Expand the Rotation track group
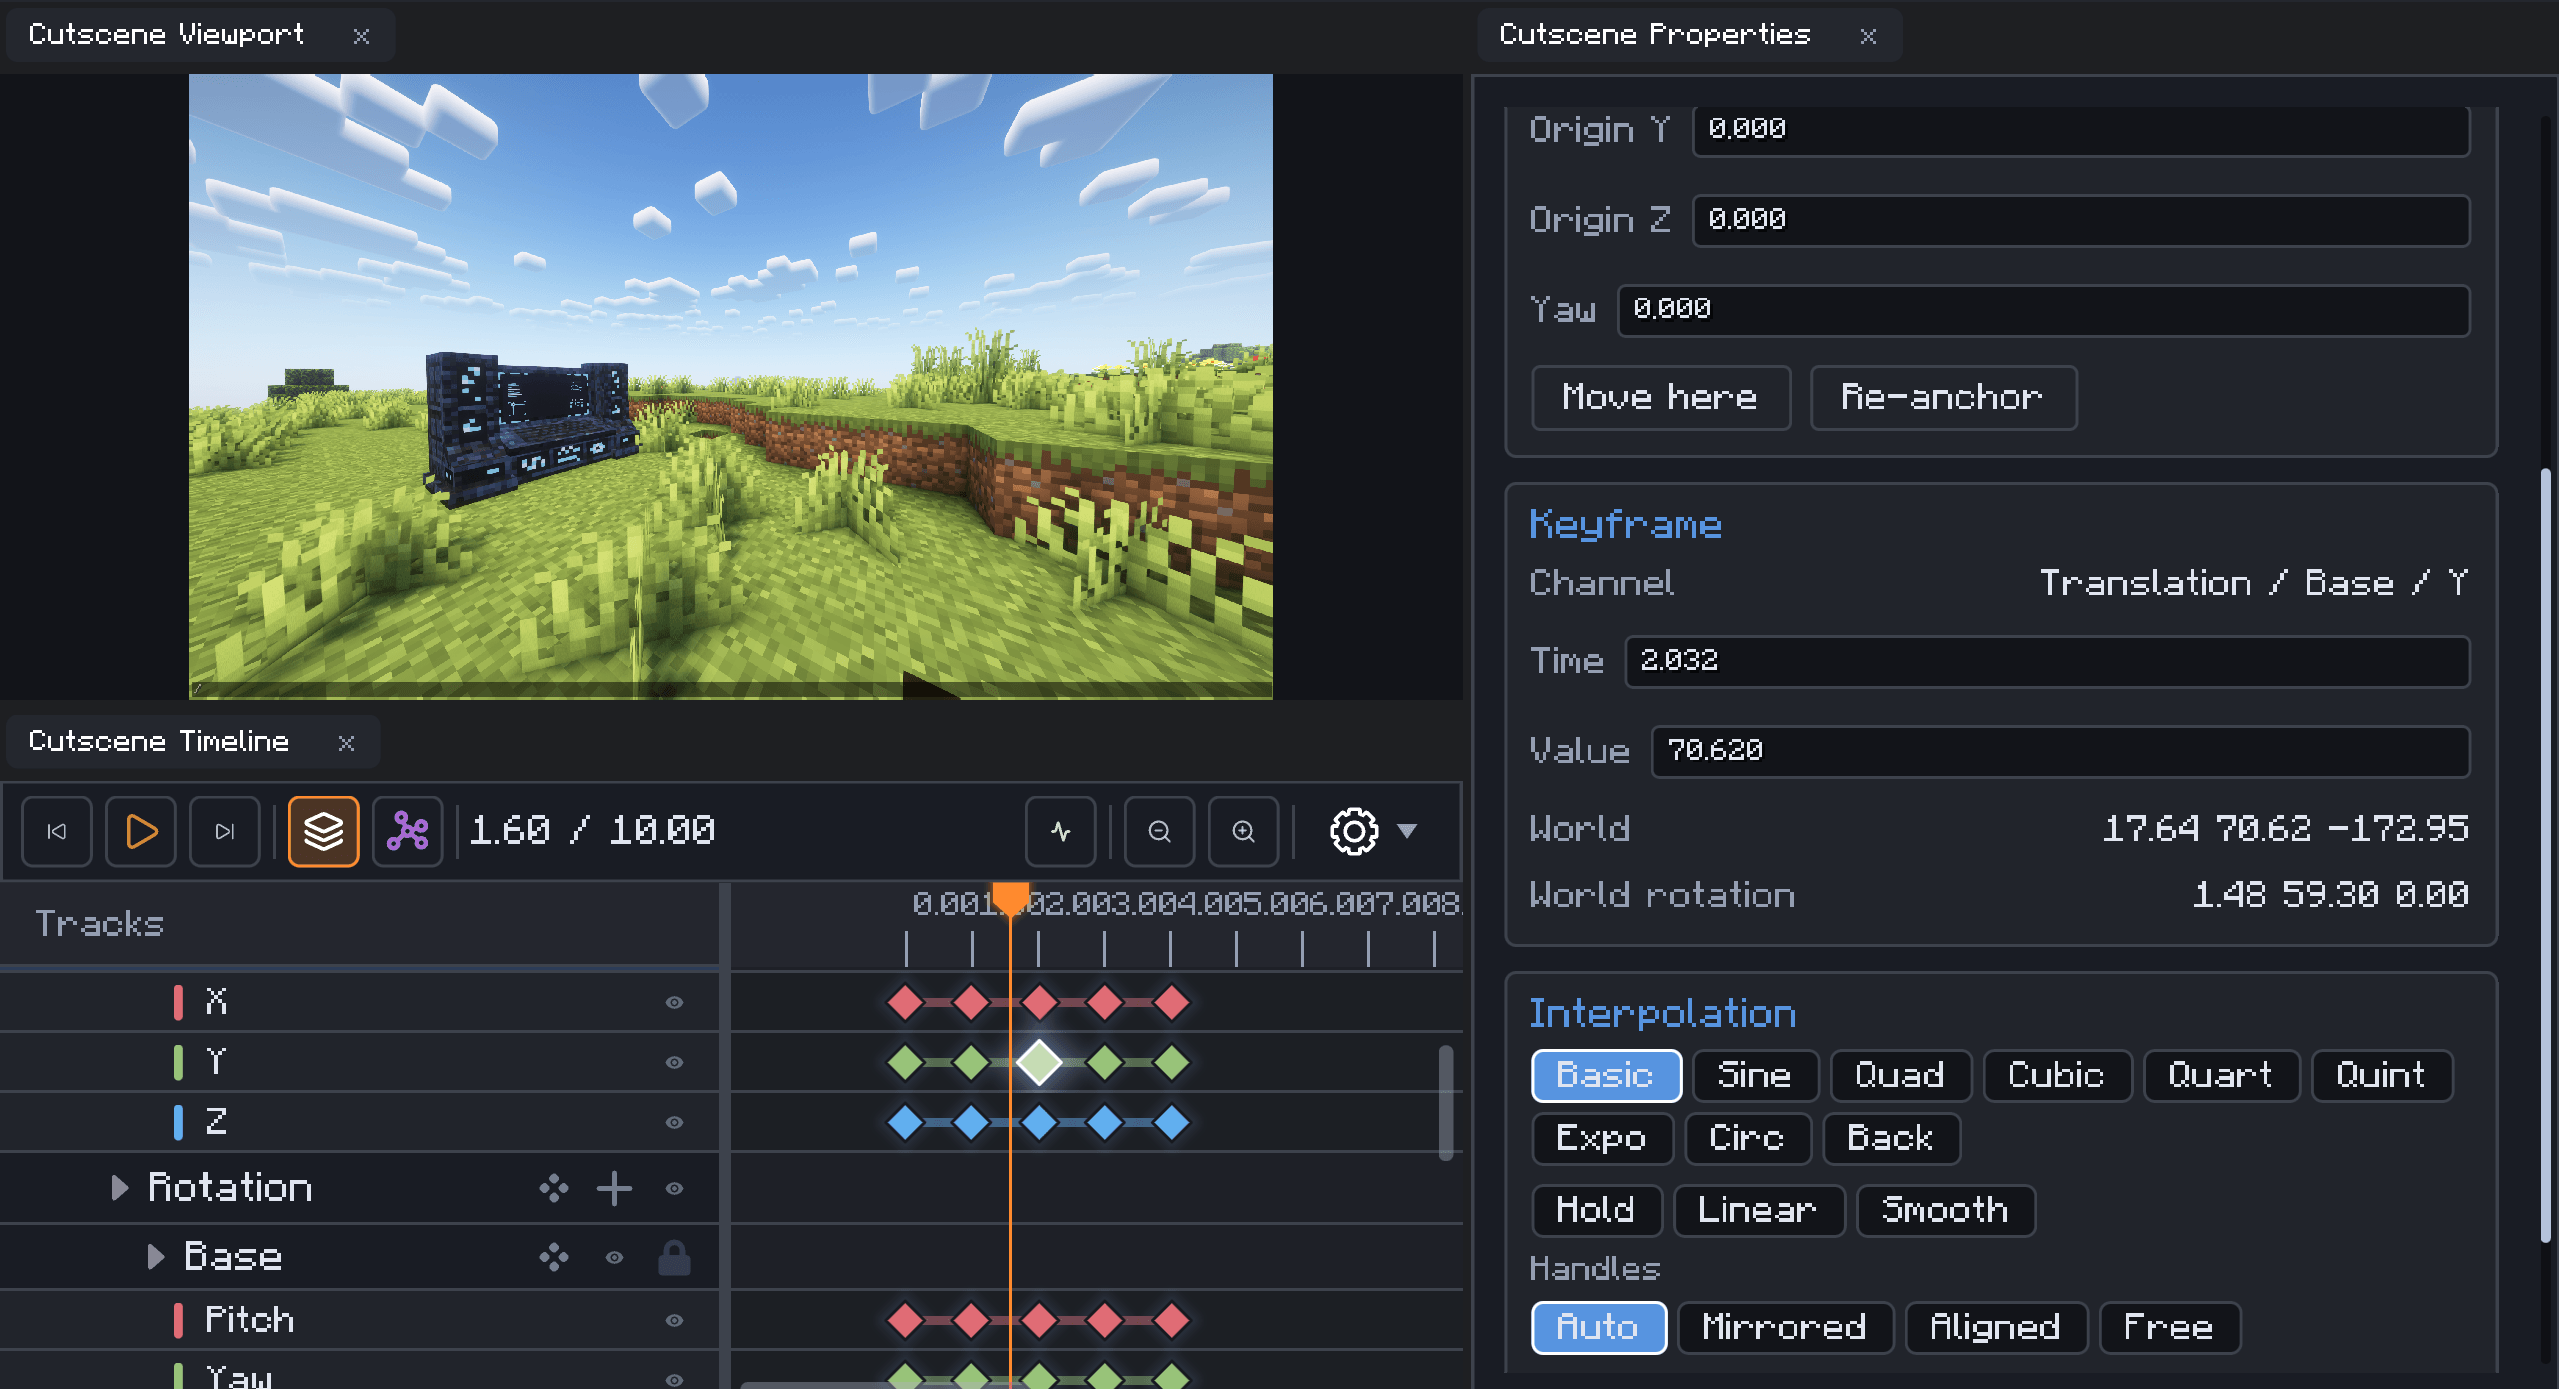 (x=120, y=1188)
